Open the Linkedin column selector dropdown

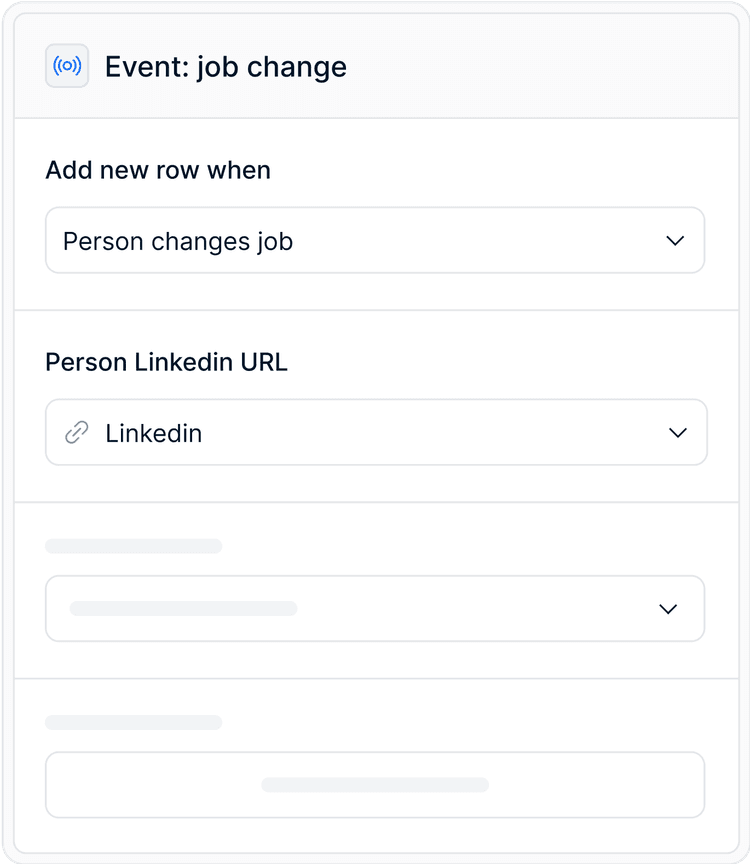point(376,433)
